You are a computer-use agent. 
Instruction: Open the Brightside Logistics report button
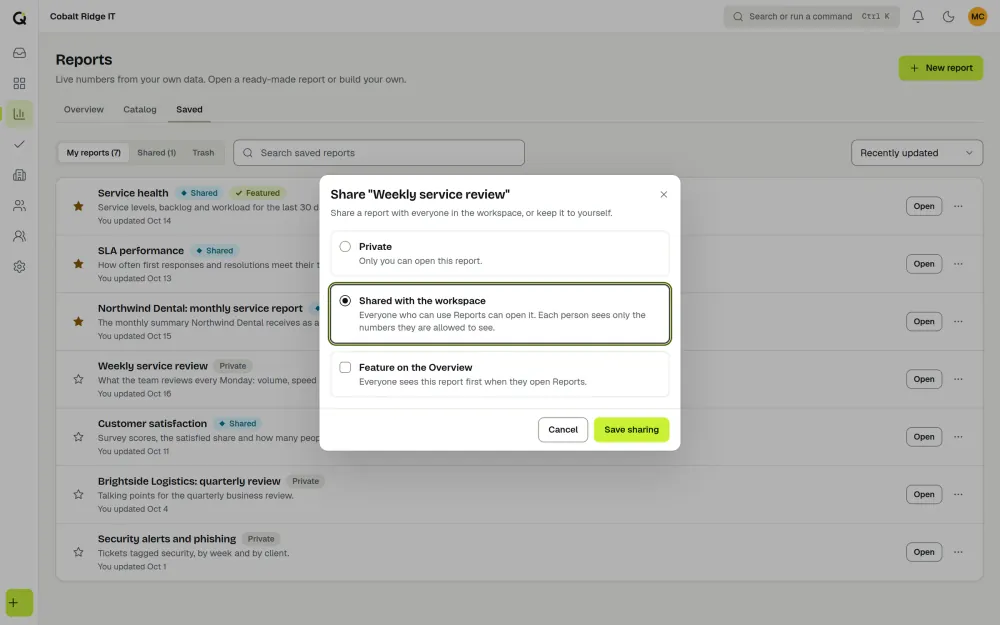coord(923,494)
